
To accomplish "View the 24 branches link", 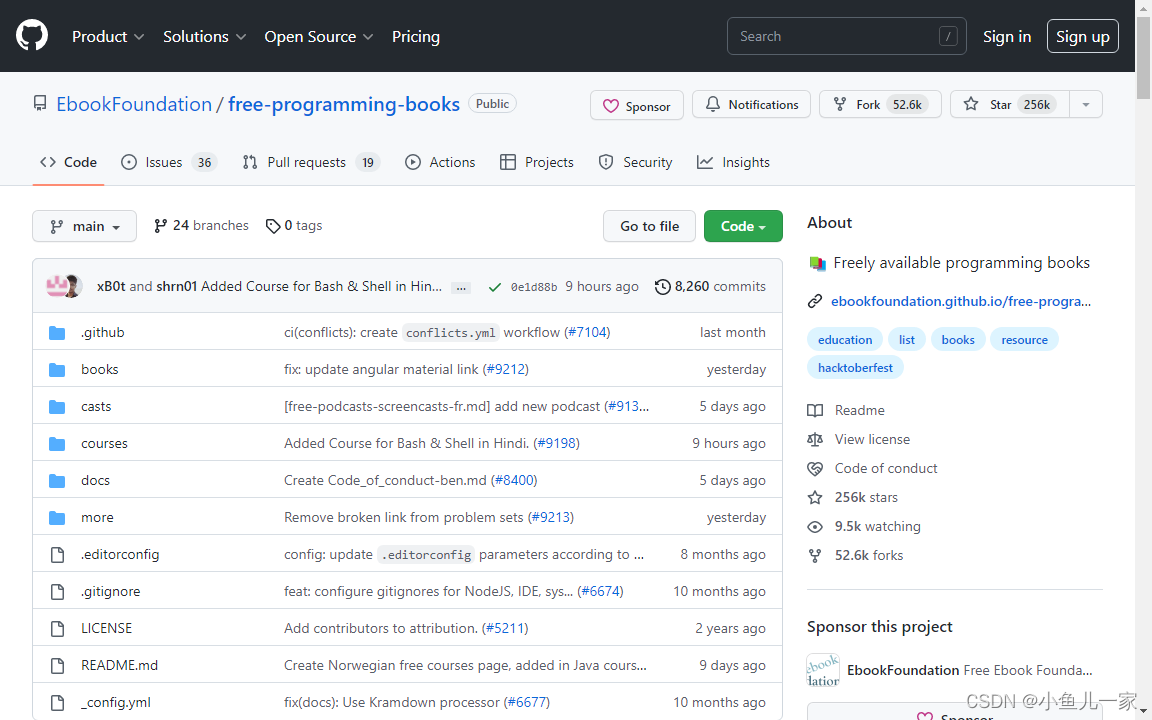I will tap(201, 226).
